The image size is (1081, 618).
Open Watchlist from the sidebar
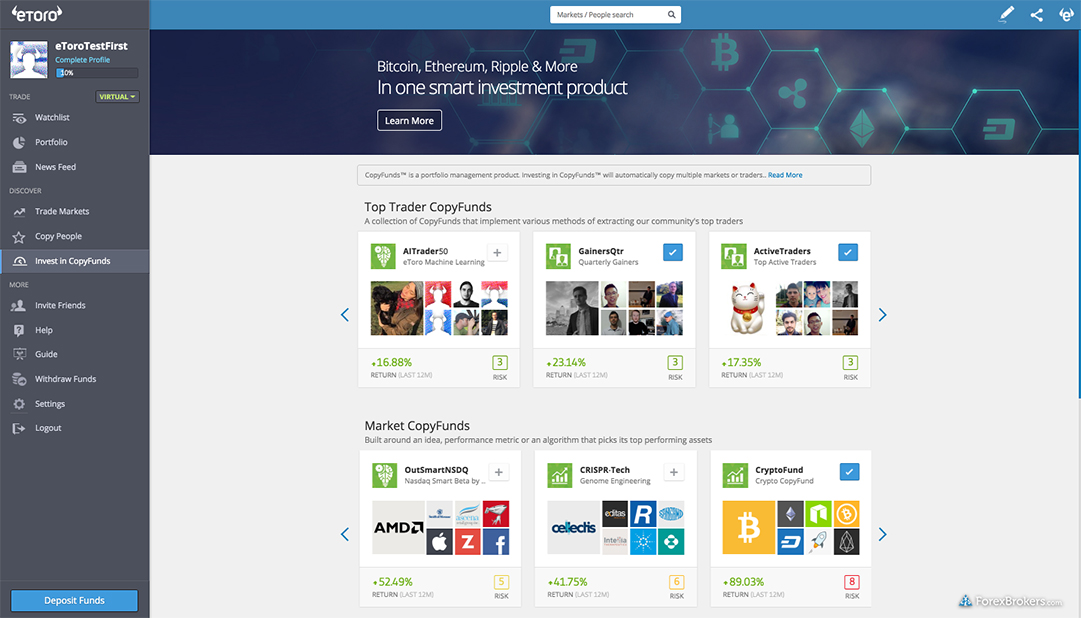74,118
